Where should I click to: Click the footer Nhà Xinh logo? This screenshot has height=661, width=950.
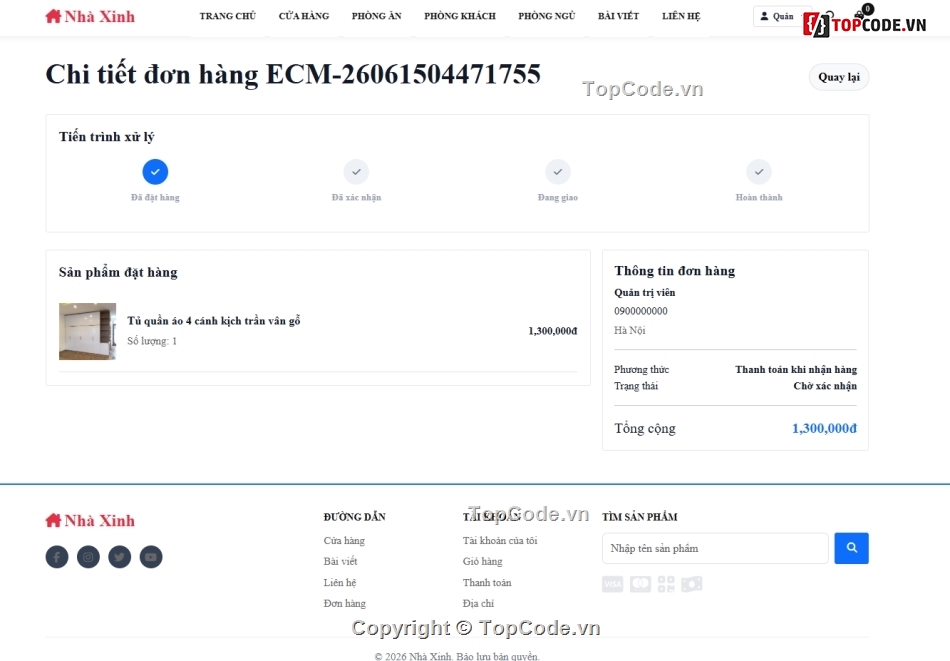[x=90, y=520]
